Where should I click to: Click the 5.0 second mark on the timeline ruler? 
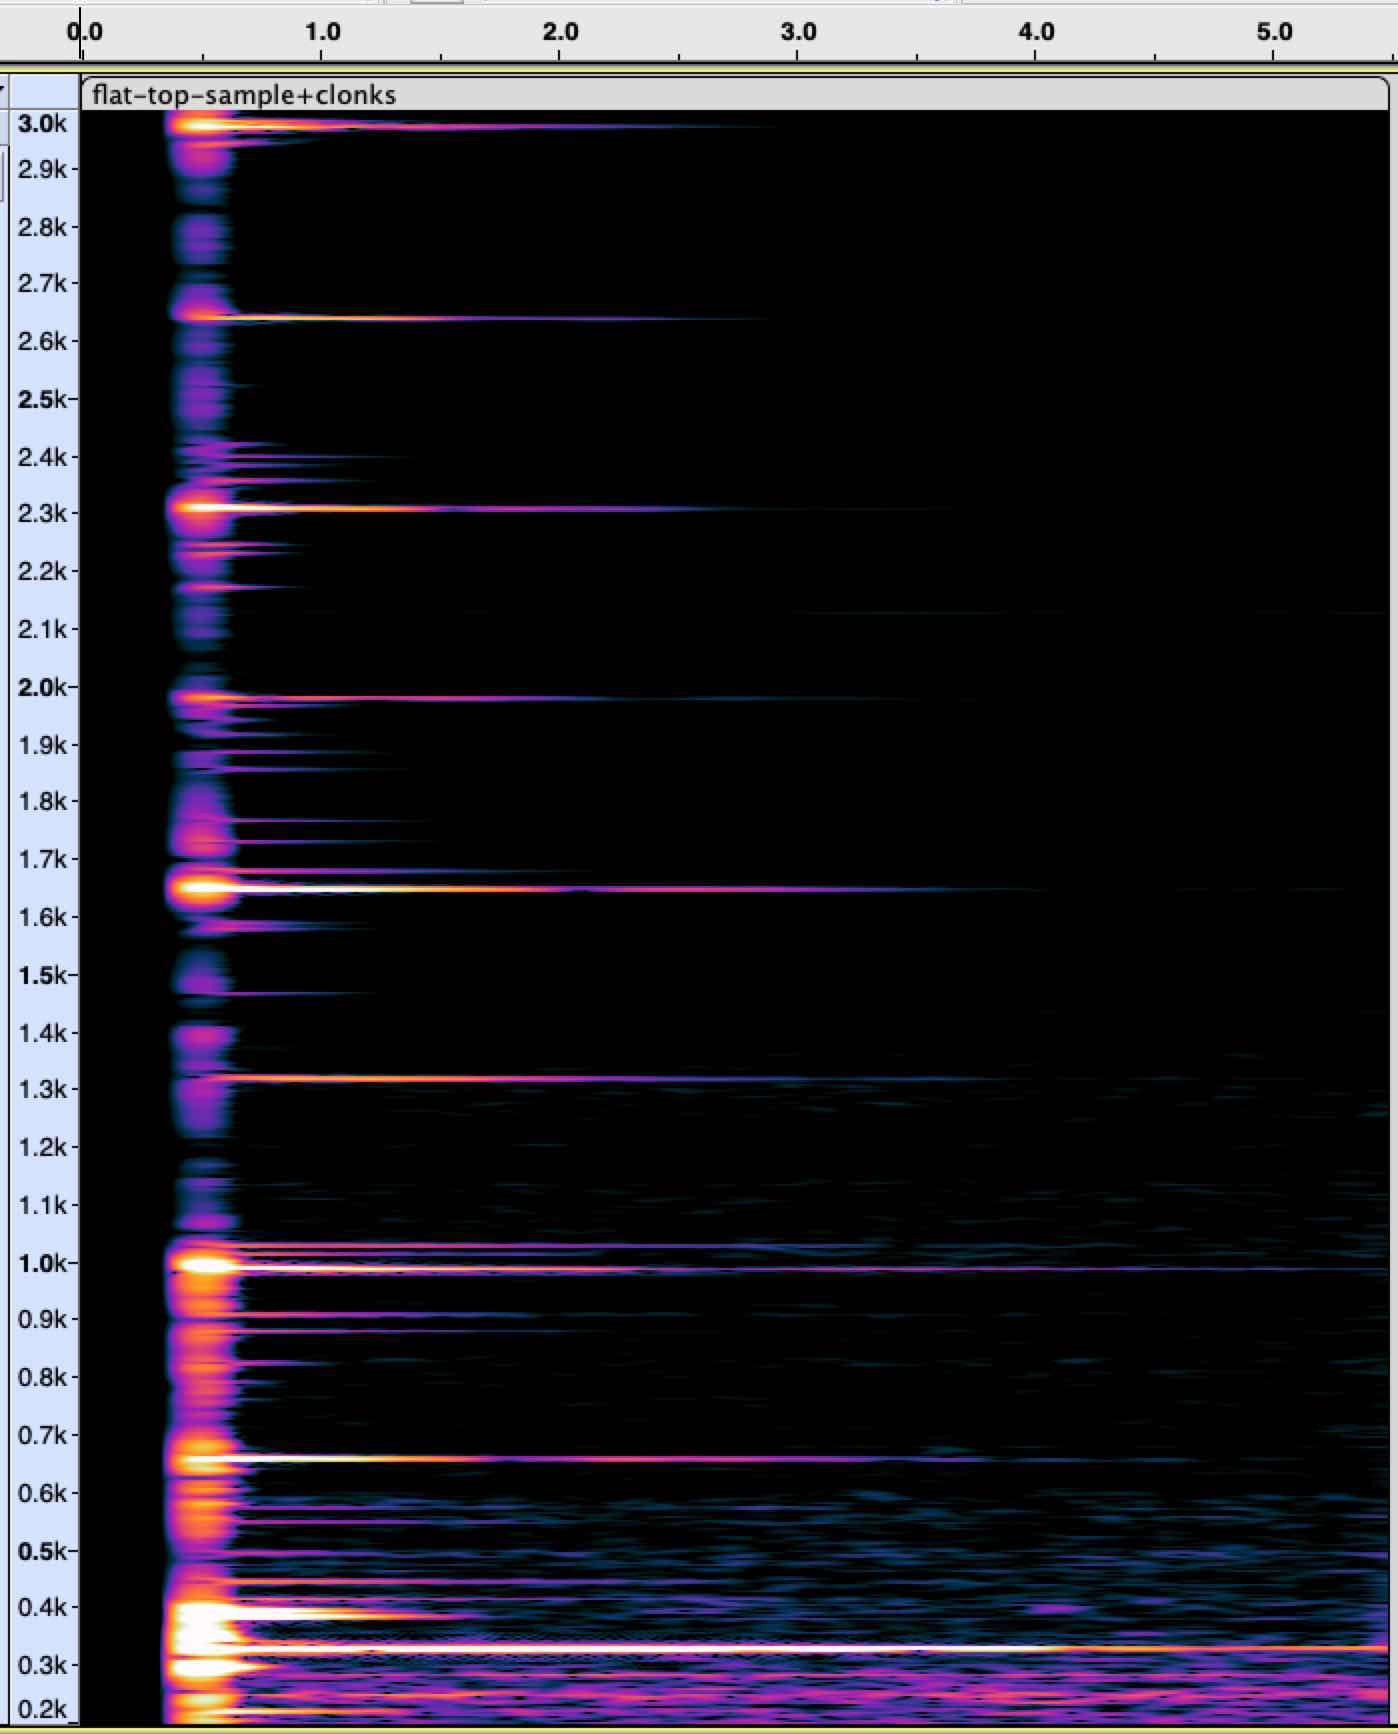tap(1274, 32)
